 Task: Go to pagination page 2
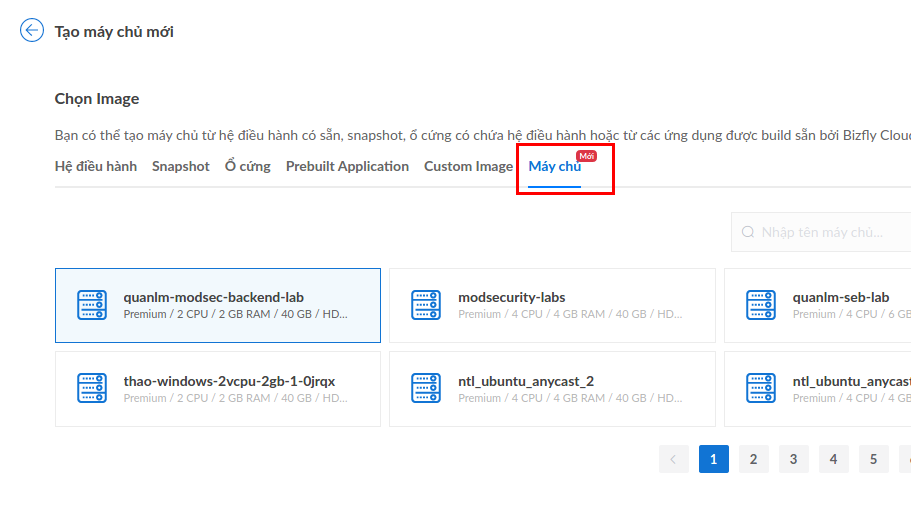click(754, 459)
